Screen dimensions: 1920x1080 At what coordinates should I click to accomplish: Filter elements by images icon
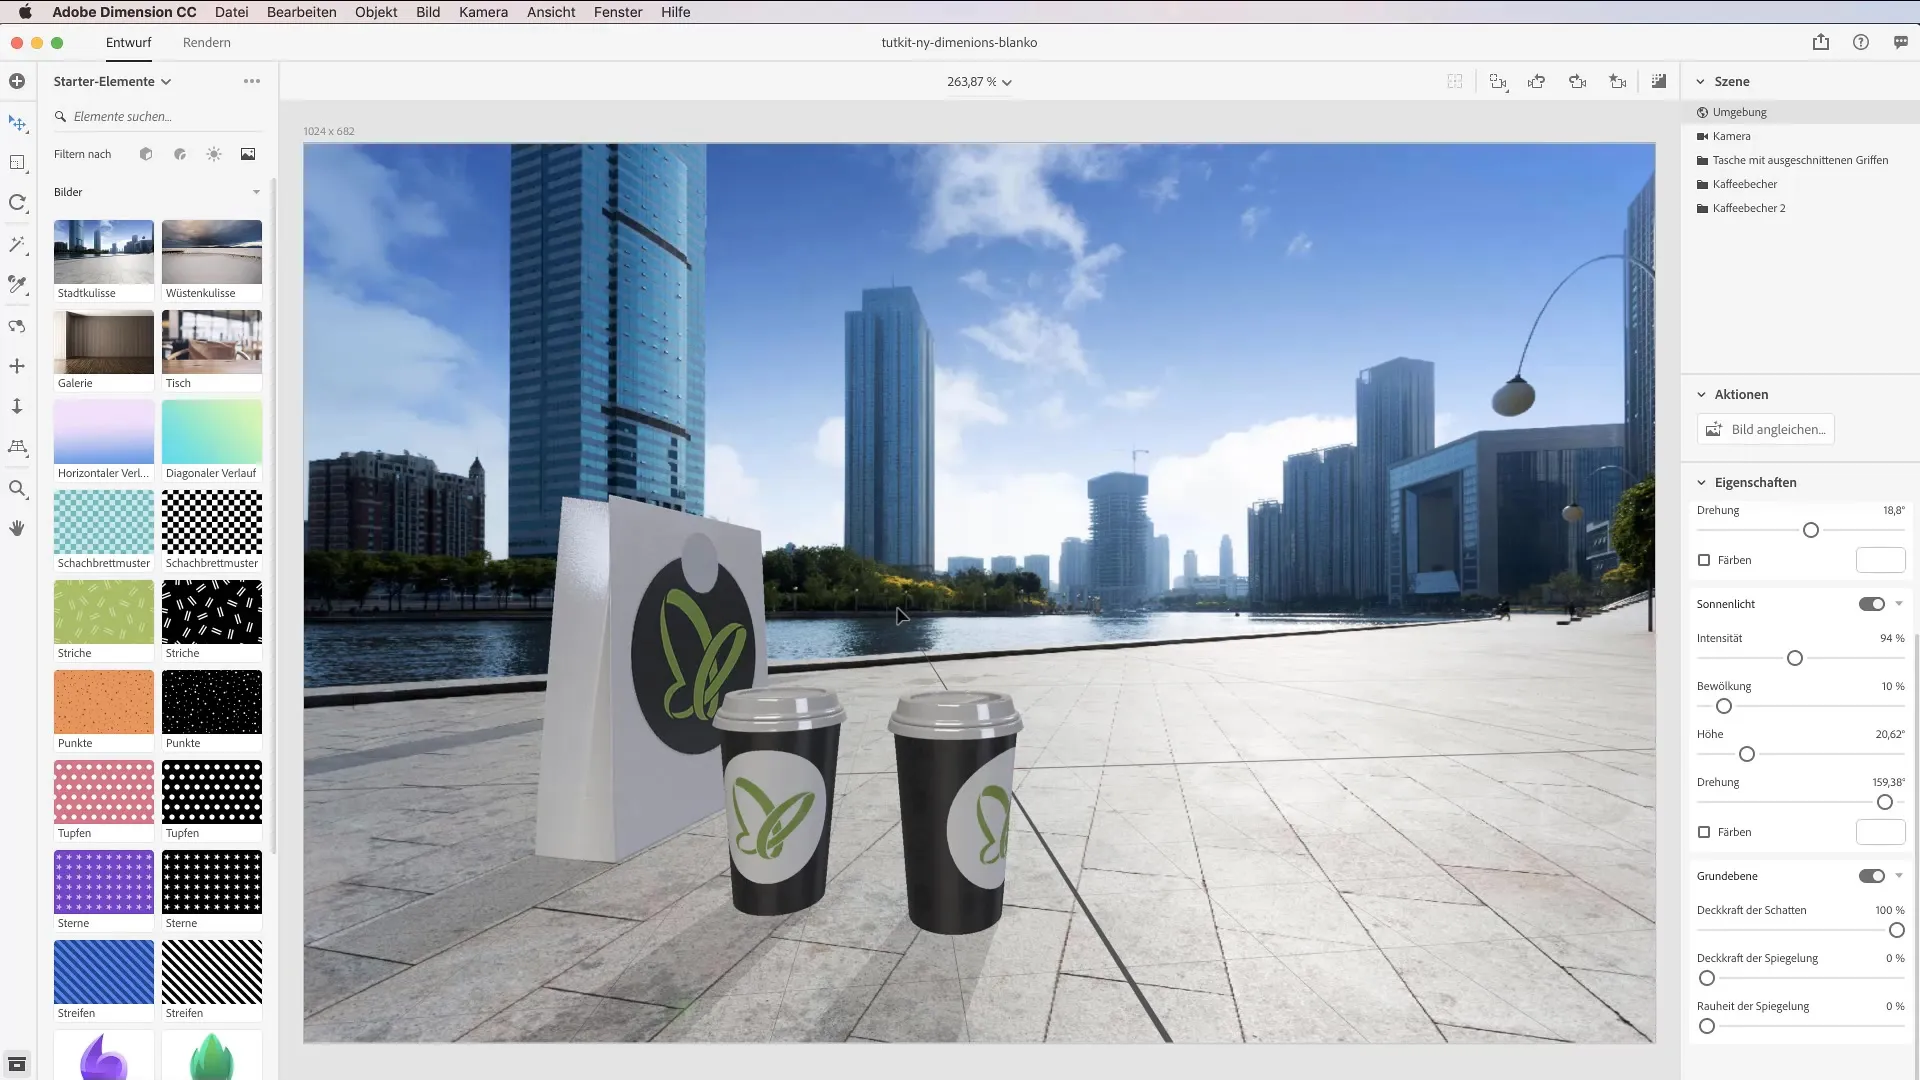click(248, 154)
